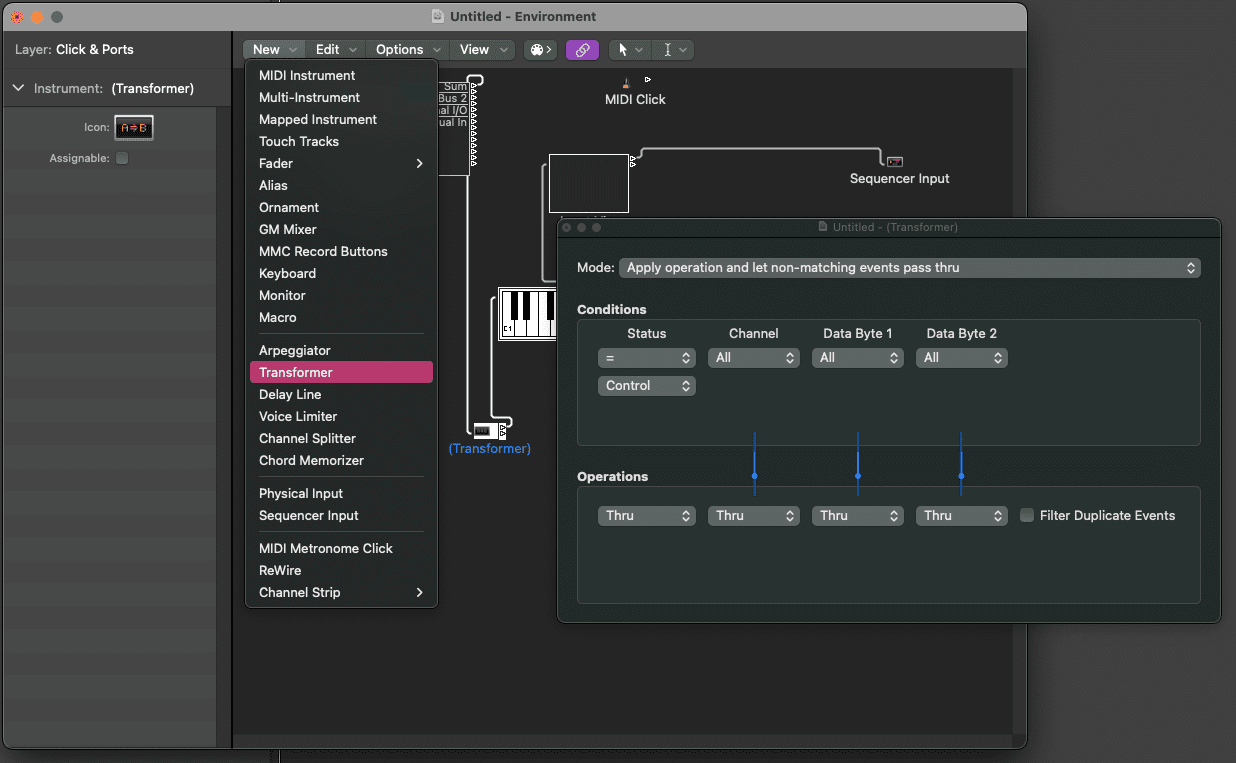This screenshot has width=1236, height=763.
Task: Choose MIDI Metronome Click entry
Action: 341,548
